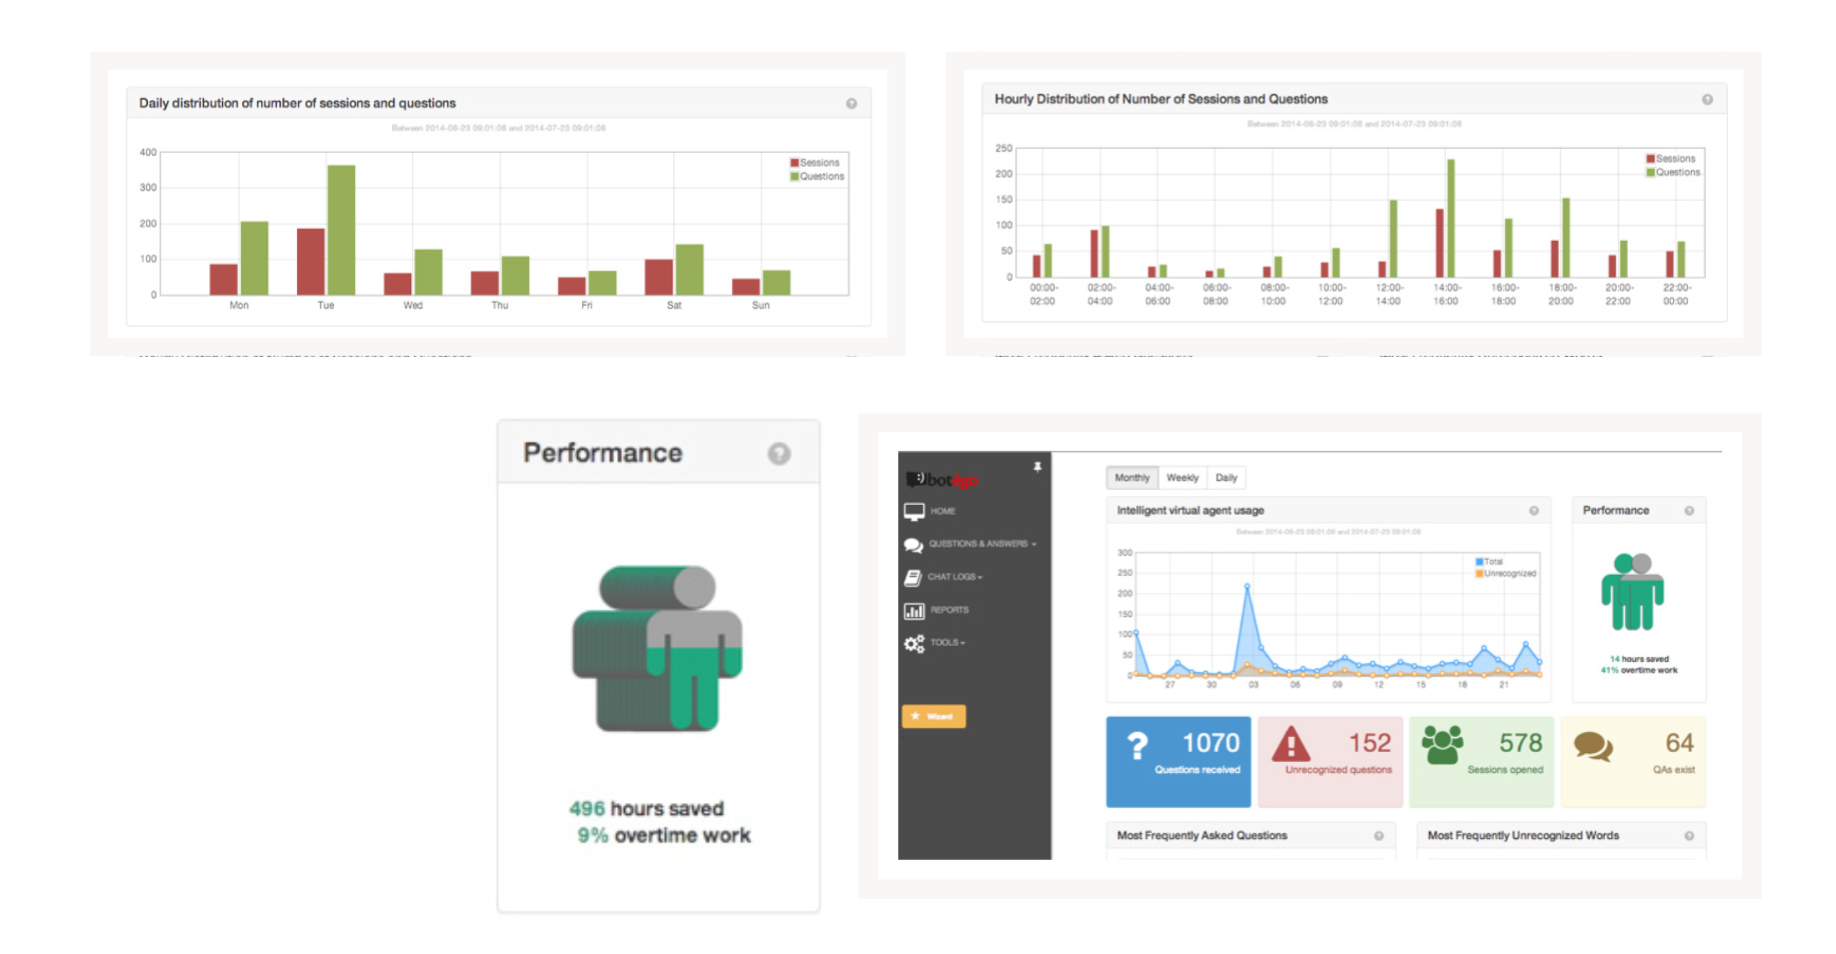Screen dimensions: 1836x954
Task: Select the Monthly tab
Action: 1132,478
